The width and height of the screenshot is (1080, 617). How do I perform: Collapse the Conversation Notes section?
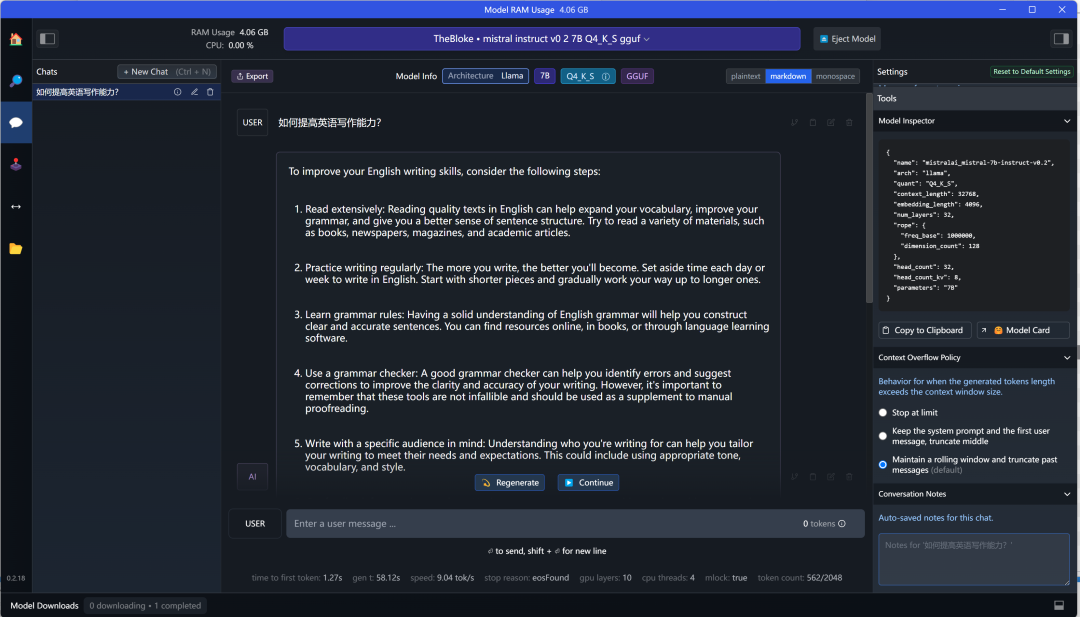click(1067, 494)
